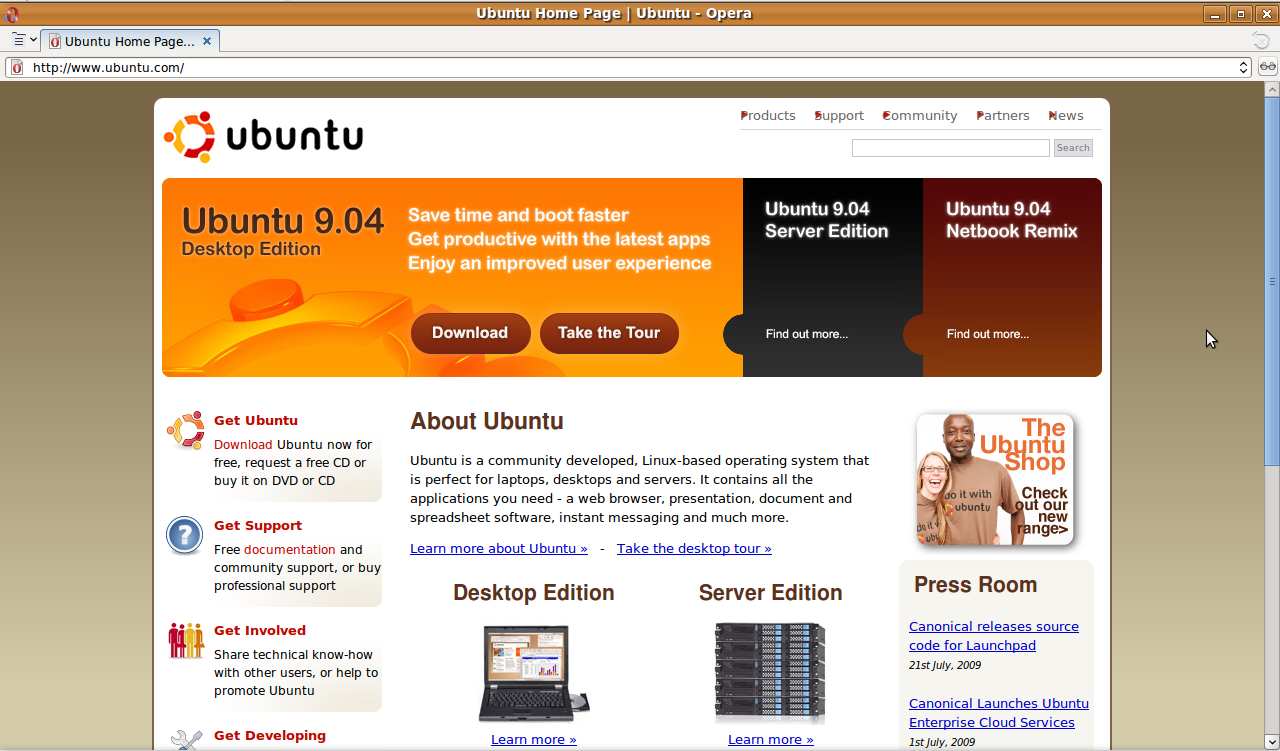Open the Ubuntu Shop banner image
1280x751 pixels.
tap(995, 479)
